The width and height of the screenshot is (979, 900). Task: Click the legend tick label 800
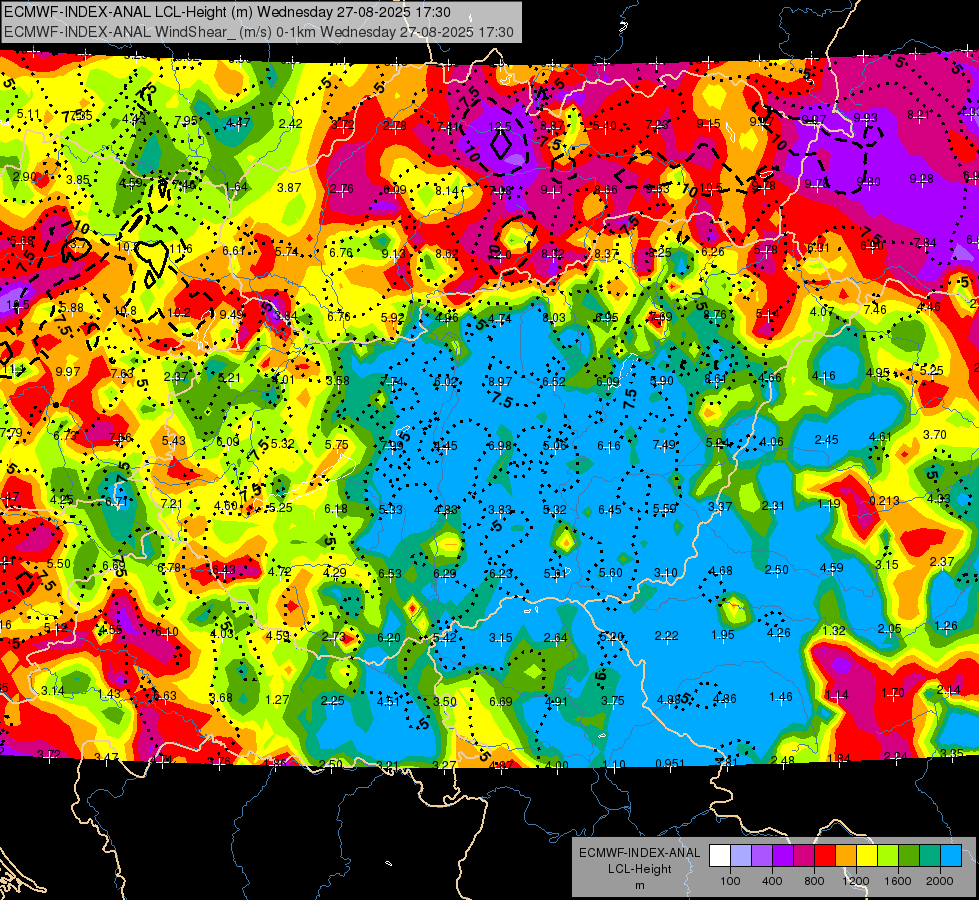(x=814, y=881)
